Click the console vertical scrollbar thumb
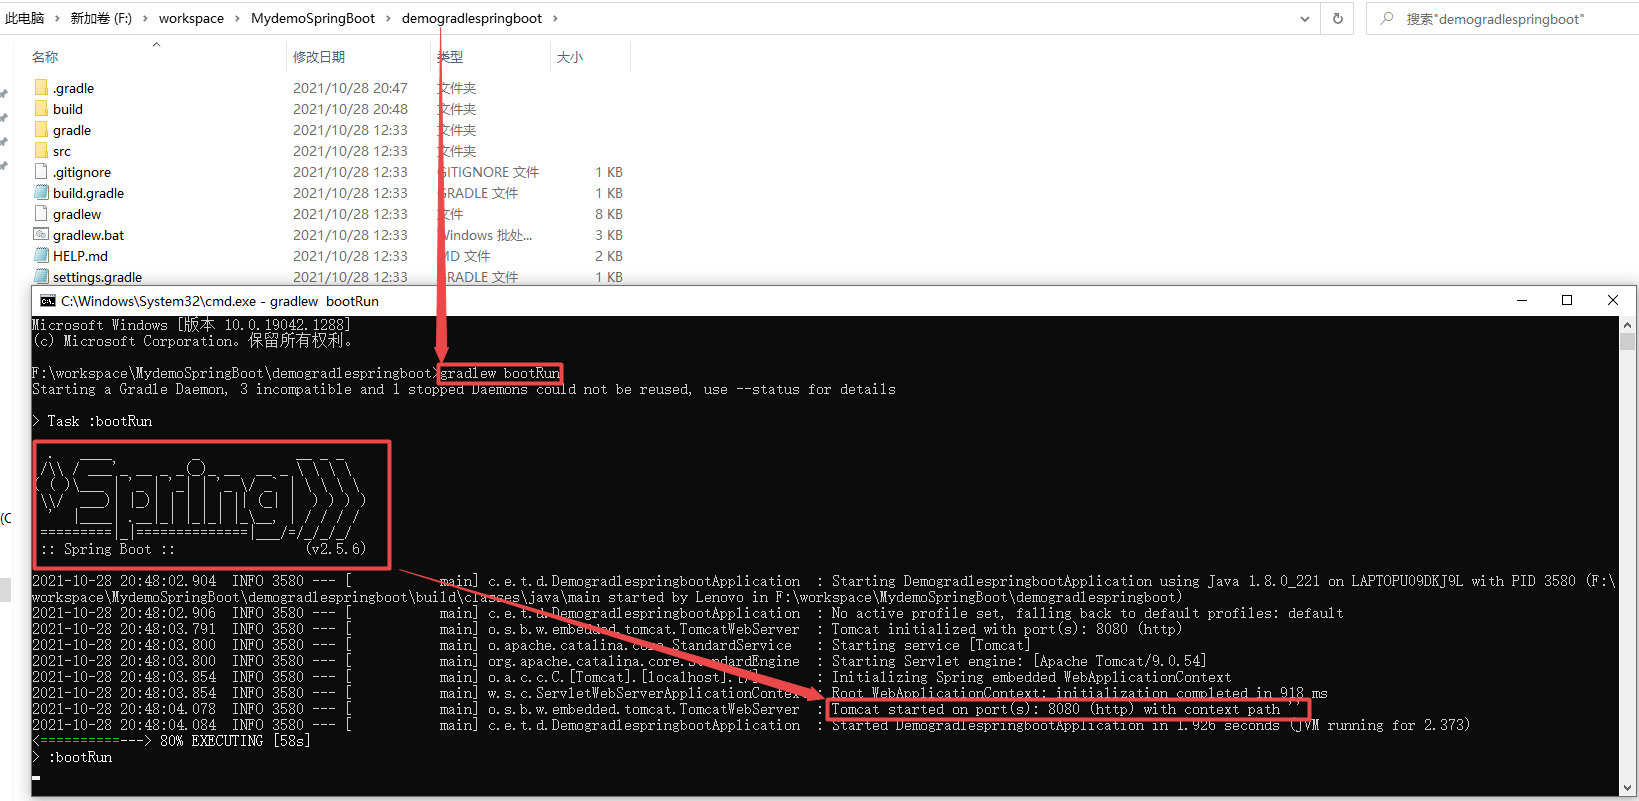This screenshot has height=801, width=1639. coord(1628,342)
